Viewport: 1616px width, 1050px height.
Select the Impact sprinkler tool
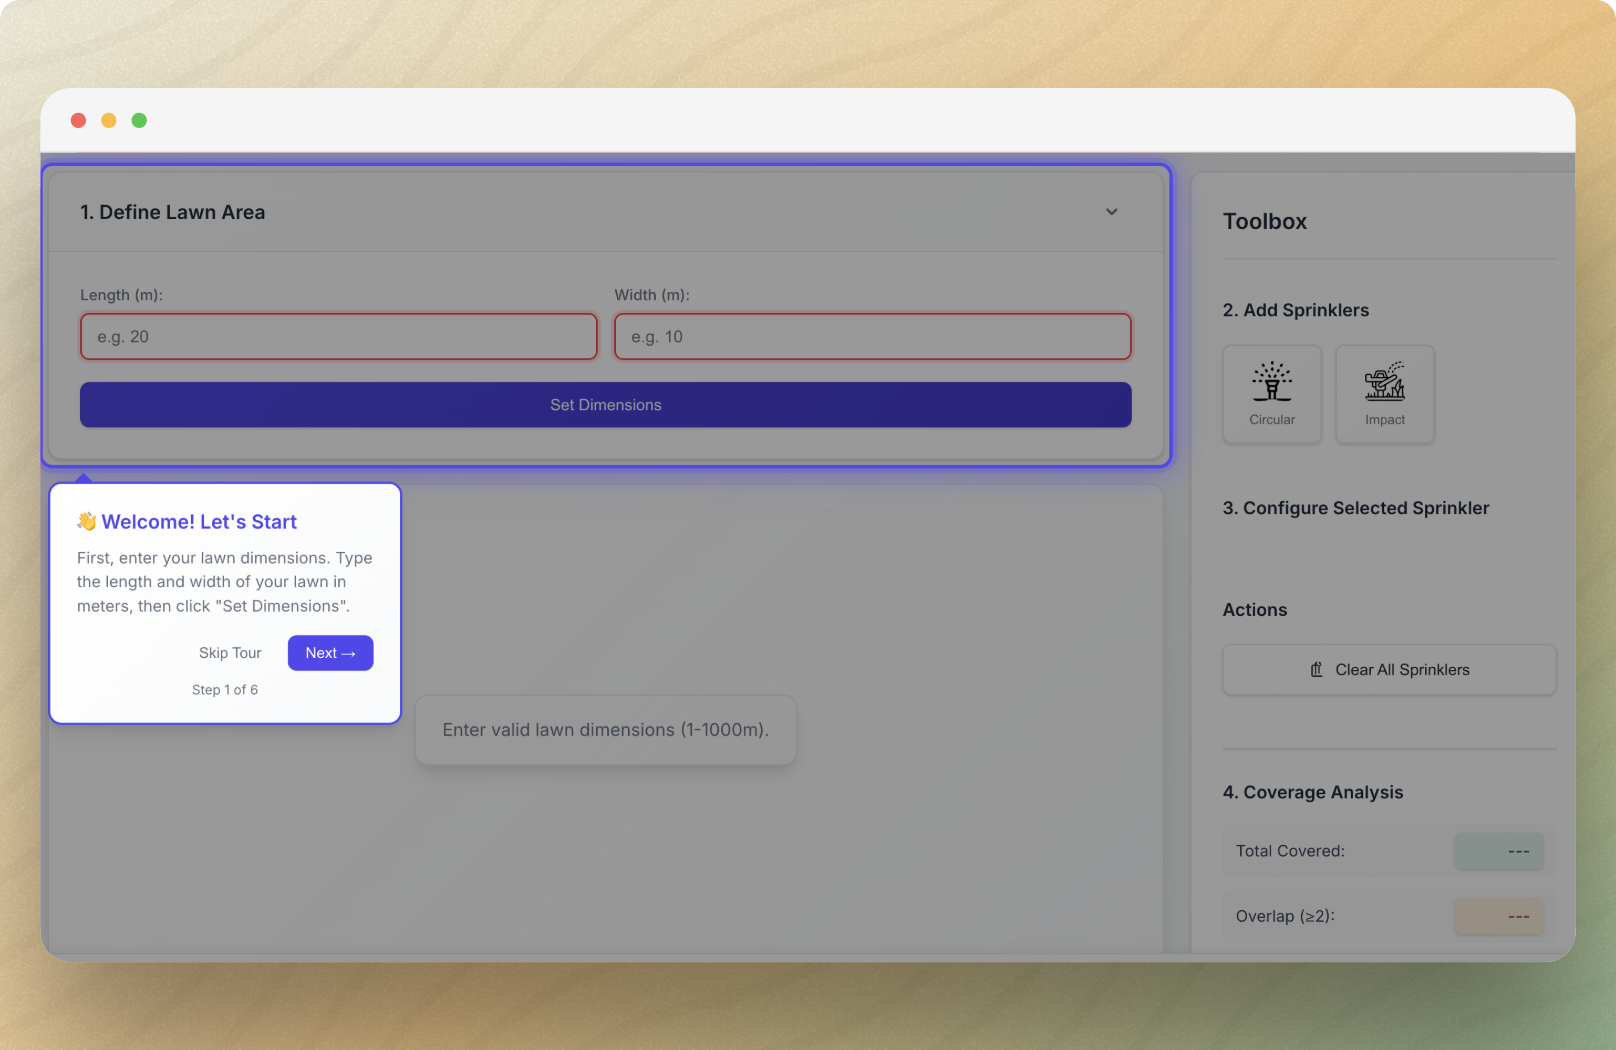(x=1384, y=394)
